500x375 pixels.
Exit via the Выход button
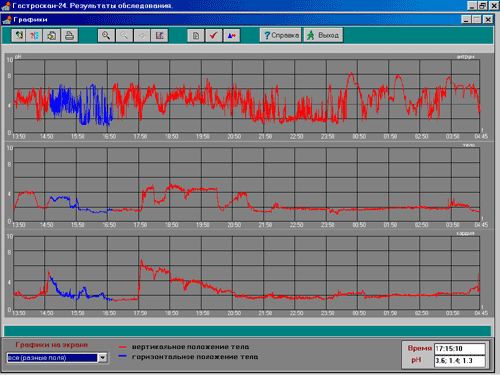click(323, 35)
